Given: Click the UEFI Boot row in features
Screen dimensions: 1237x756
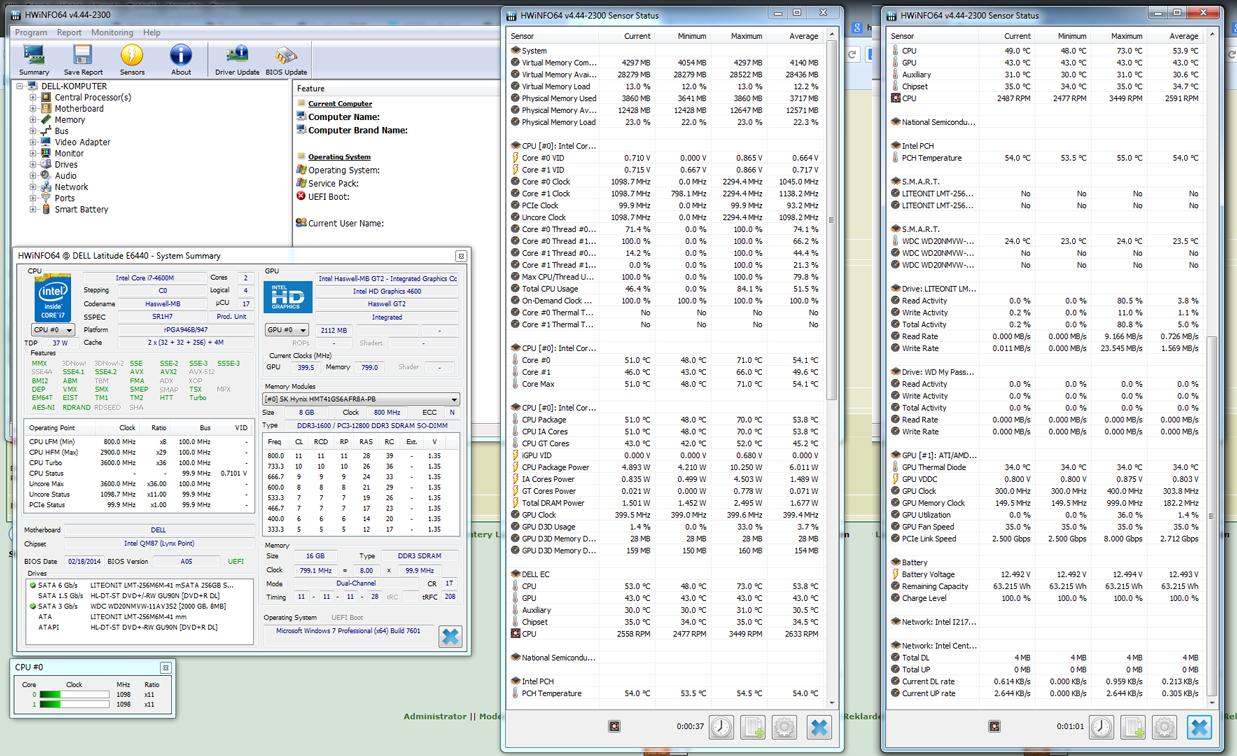Looking at the screenshot, I should 322,196.
